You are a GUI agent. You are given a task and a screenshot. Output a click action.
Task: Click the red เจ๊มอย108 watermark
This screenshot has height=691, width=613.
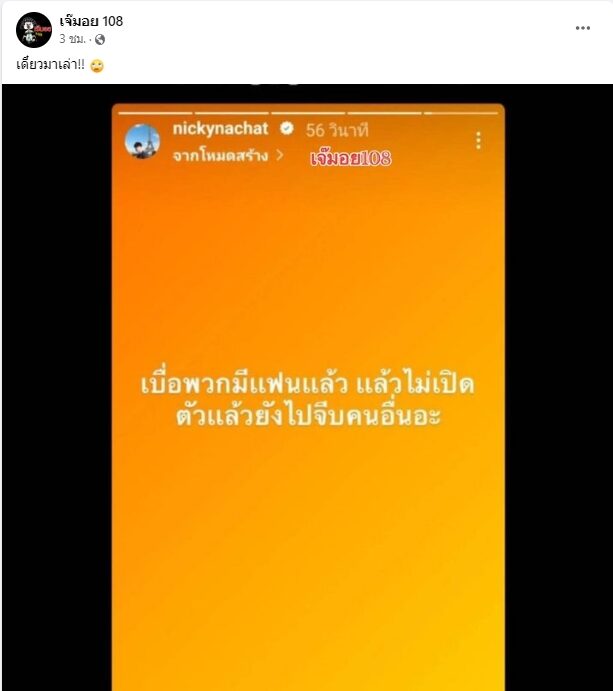[350, 158]
